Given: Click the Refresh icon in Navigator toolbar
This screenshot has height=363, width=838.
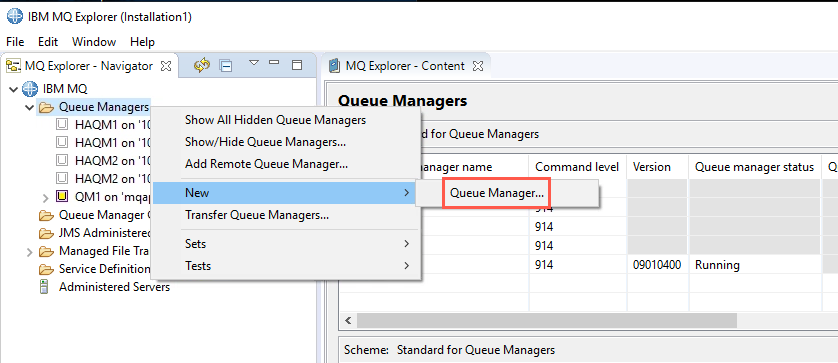Looking at the screenshot, I should [x=202, y=66].
